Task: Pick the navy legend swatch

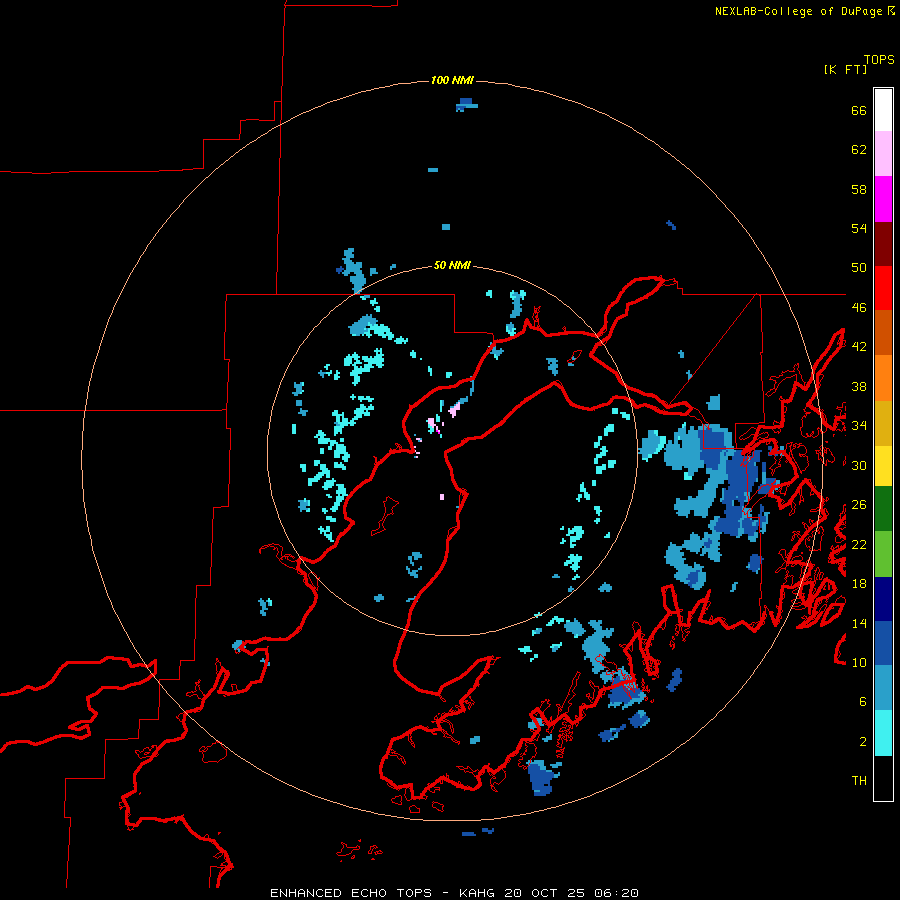Action: pyautogui.click(x=883, y=599)
